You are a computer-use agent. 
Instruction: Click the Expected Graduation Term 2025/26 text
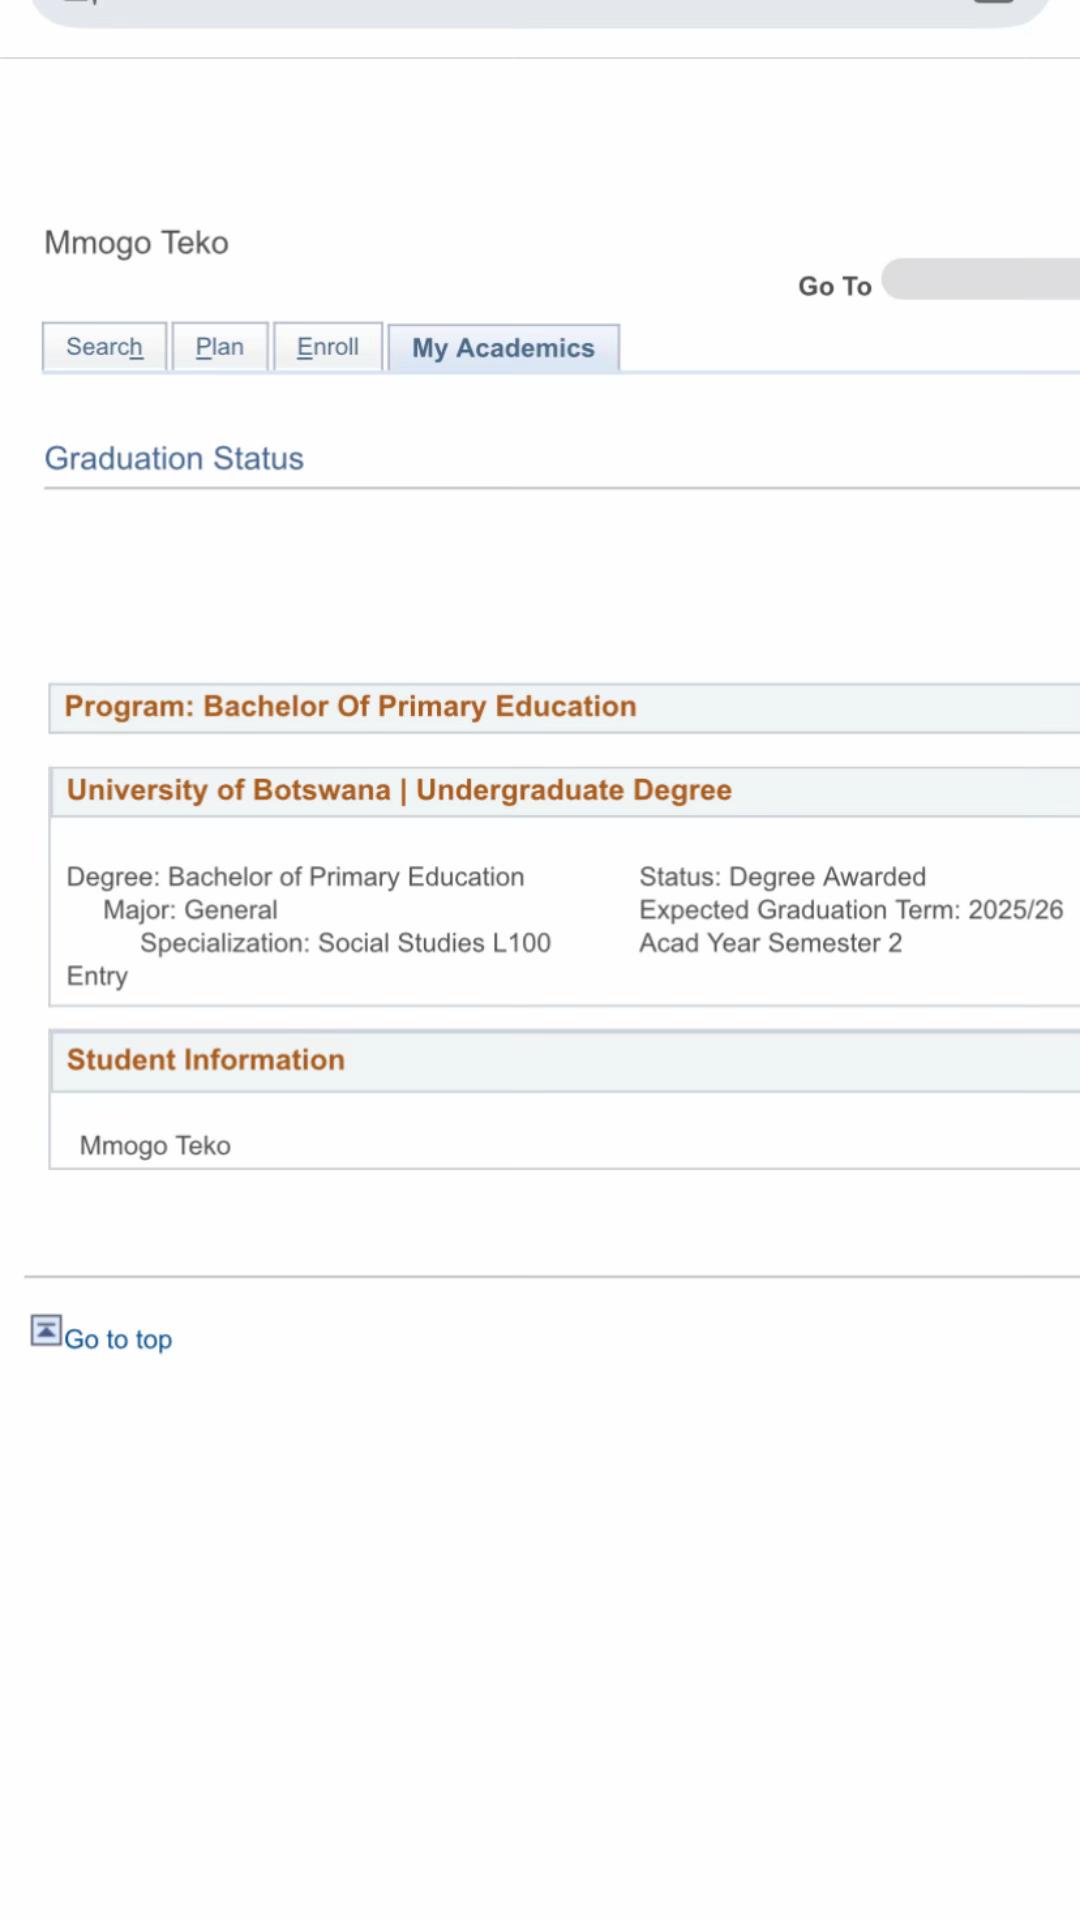pyautogui.click(x=851, y=910)
